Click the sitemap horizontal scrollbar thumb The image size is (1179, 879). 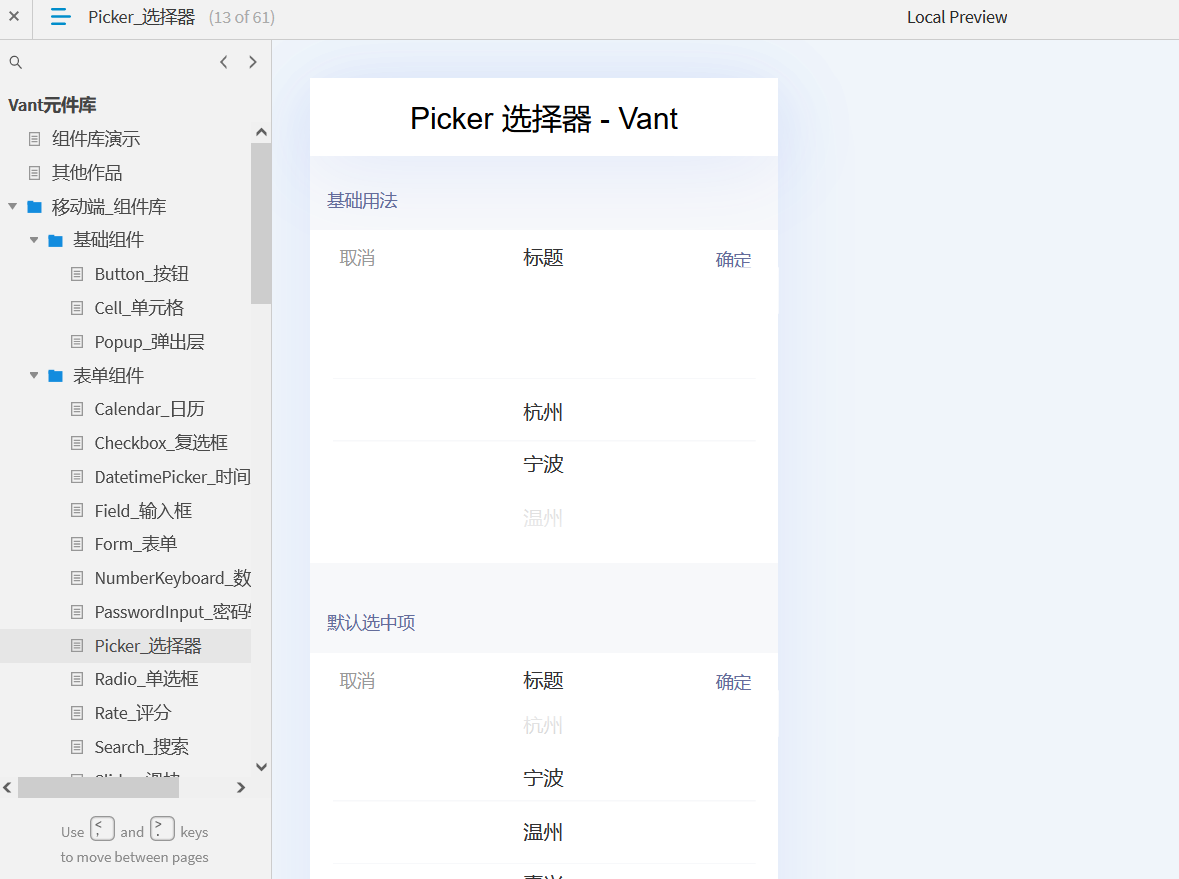point(99,787)
